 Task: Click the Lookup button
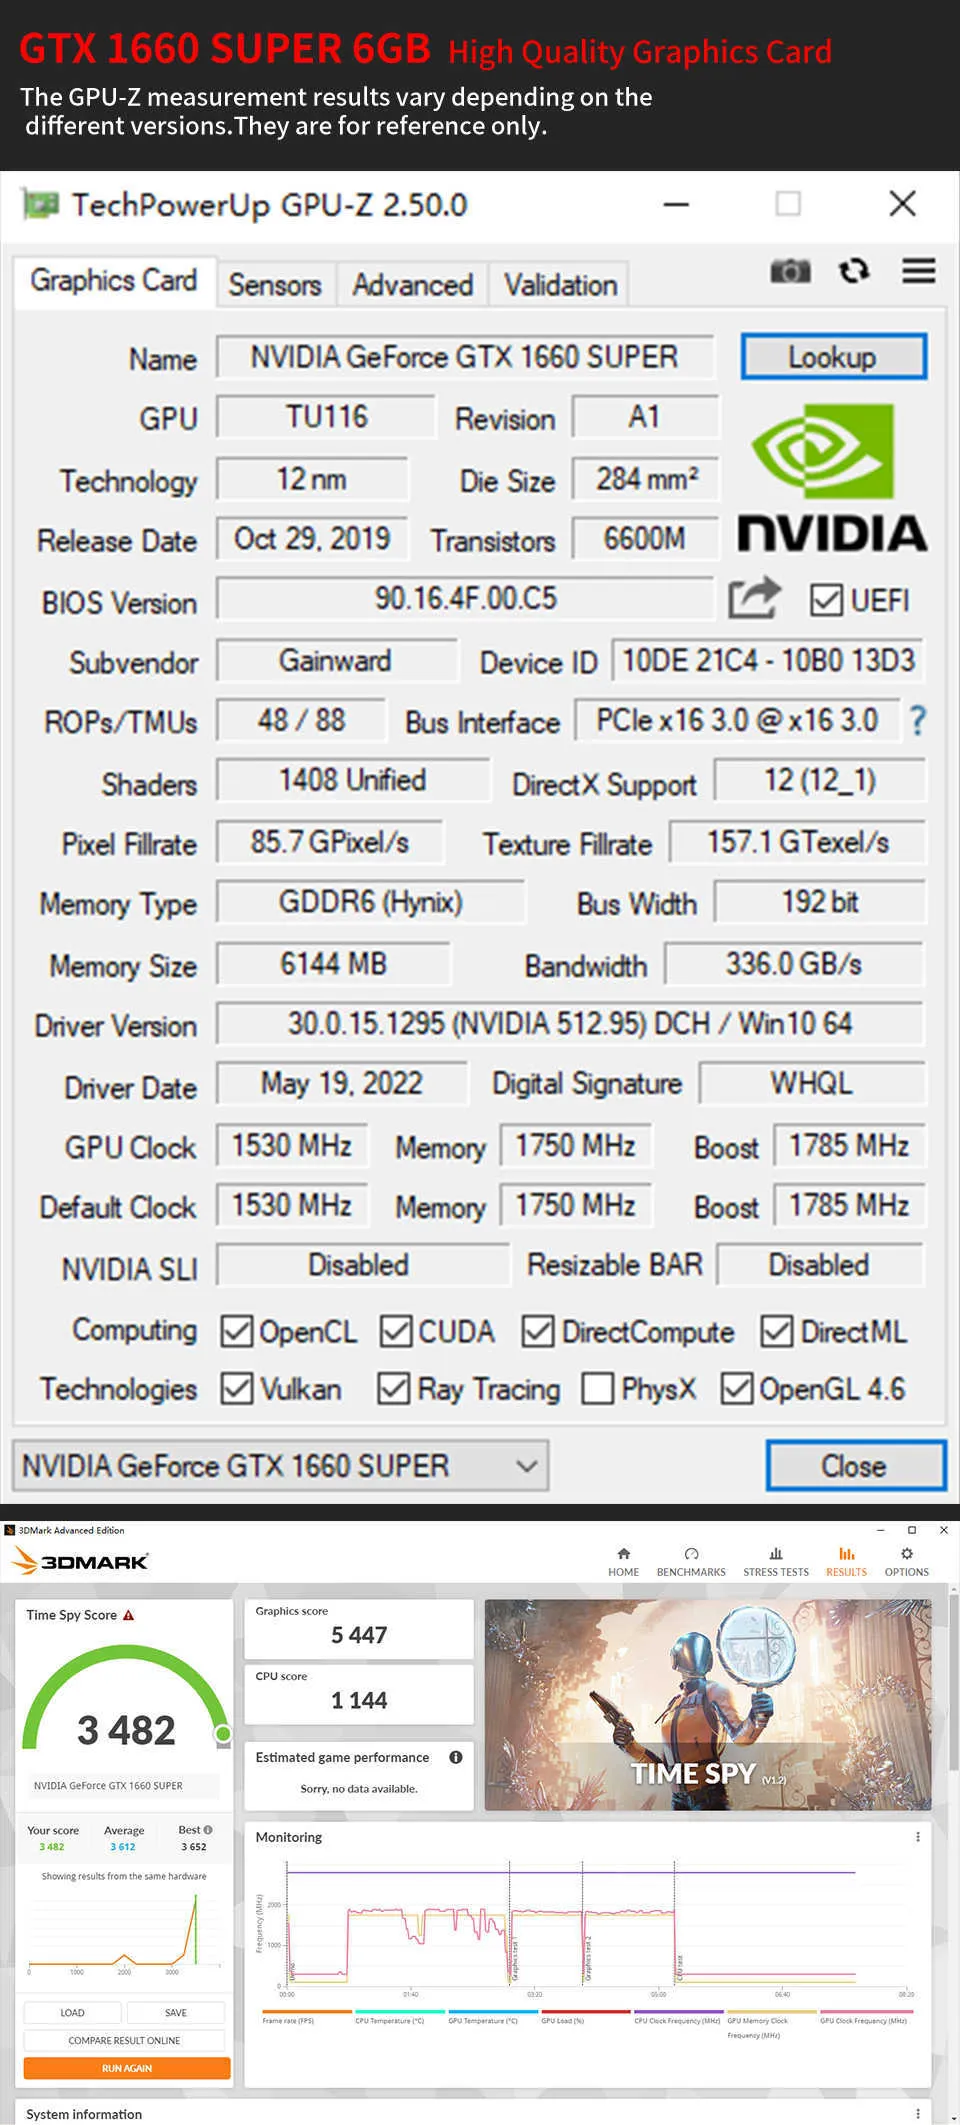click(833, 357)
